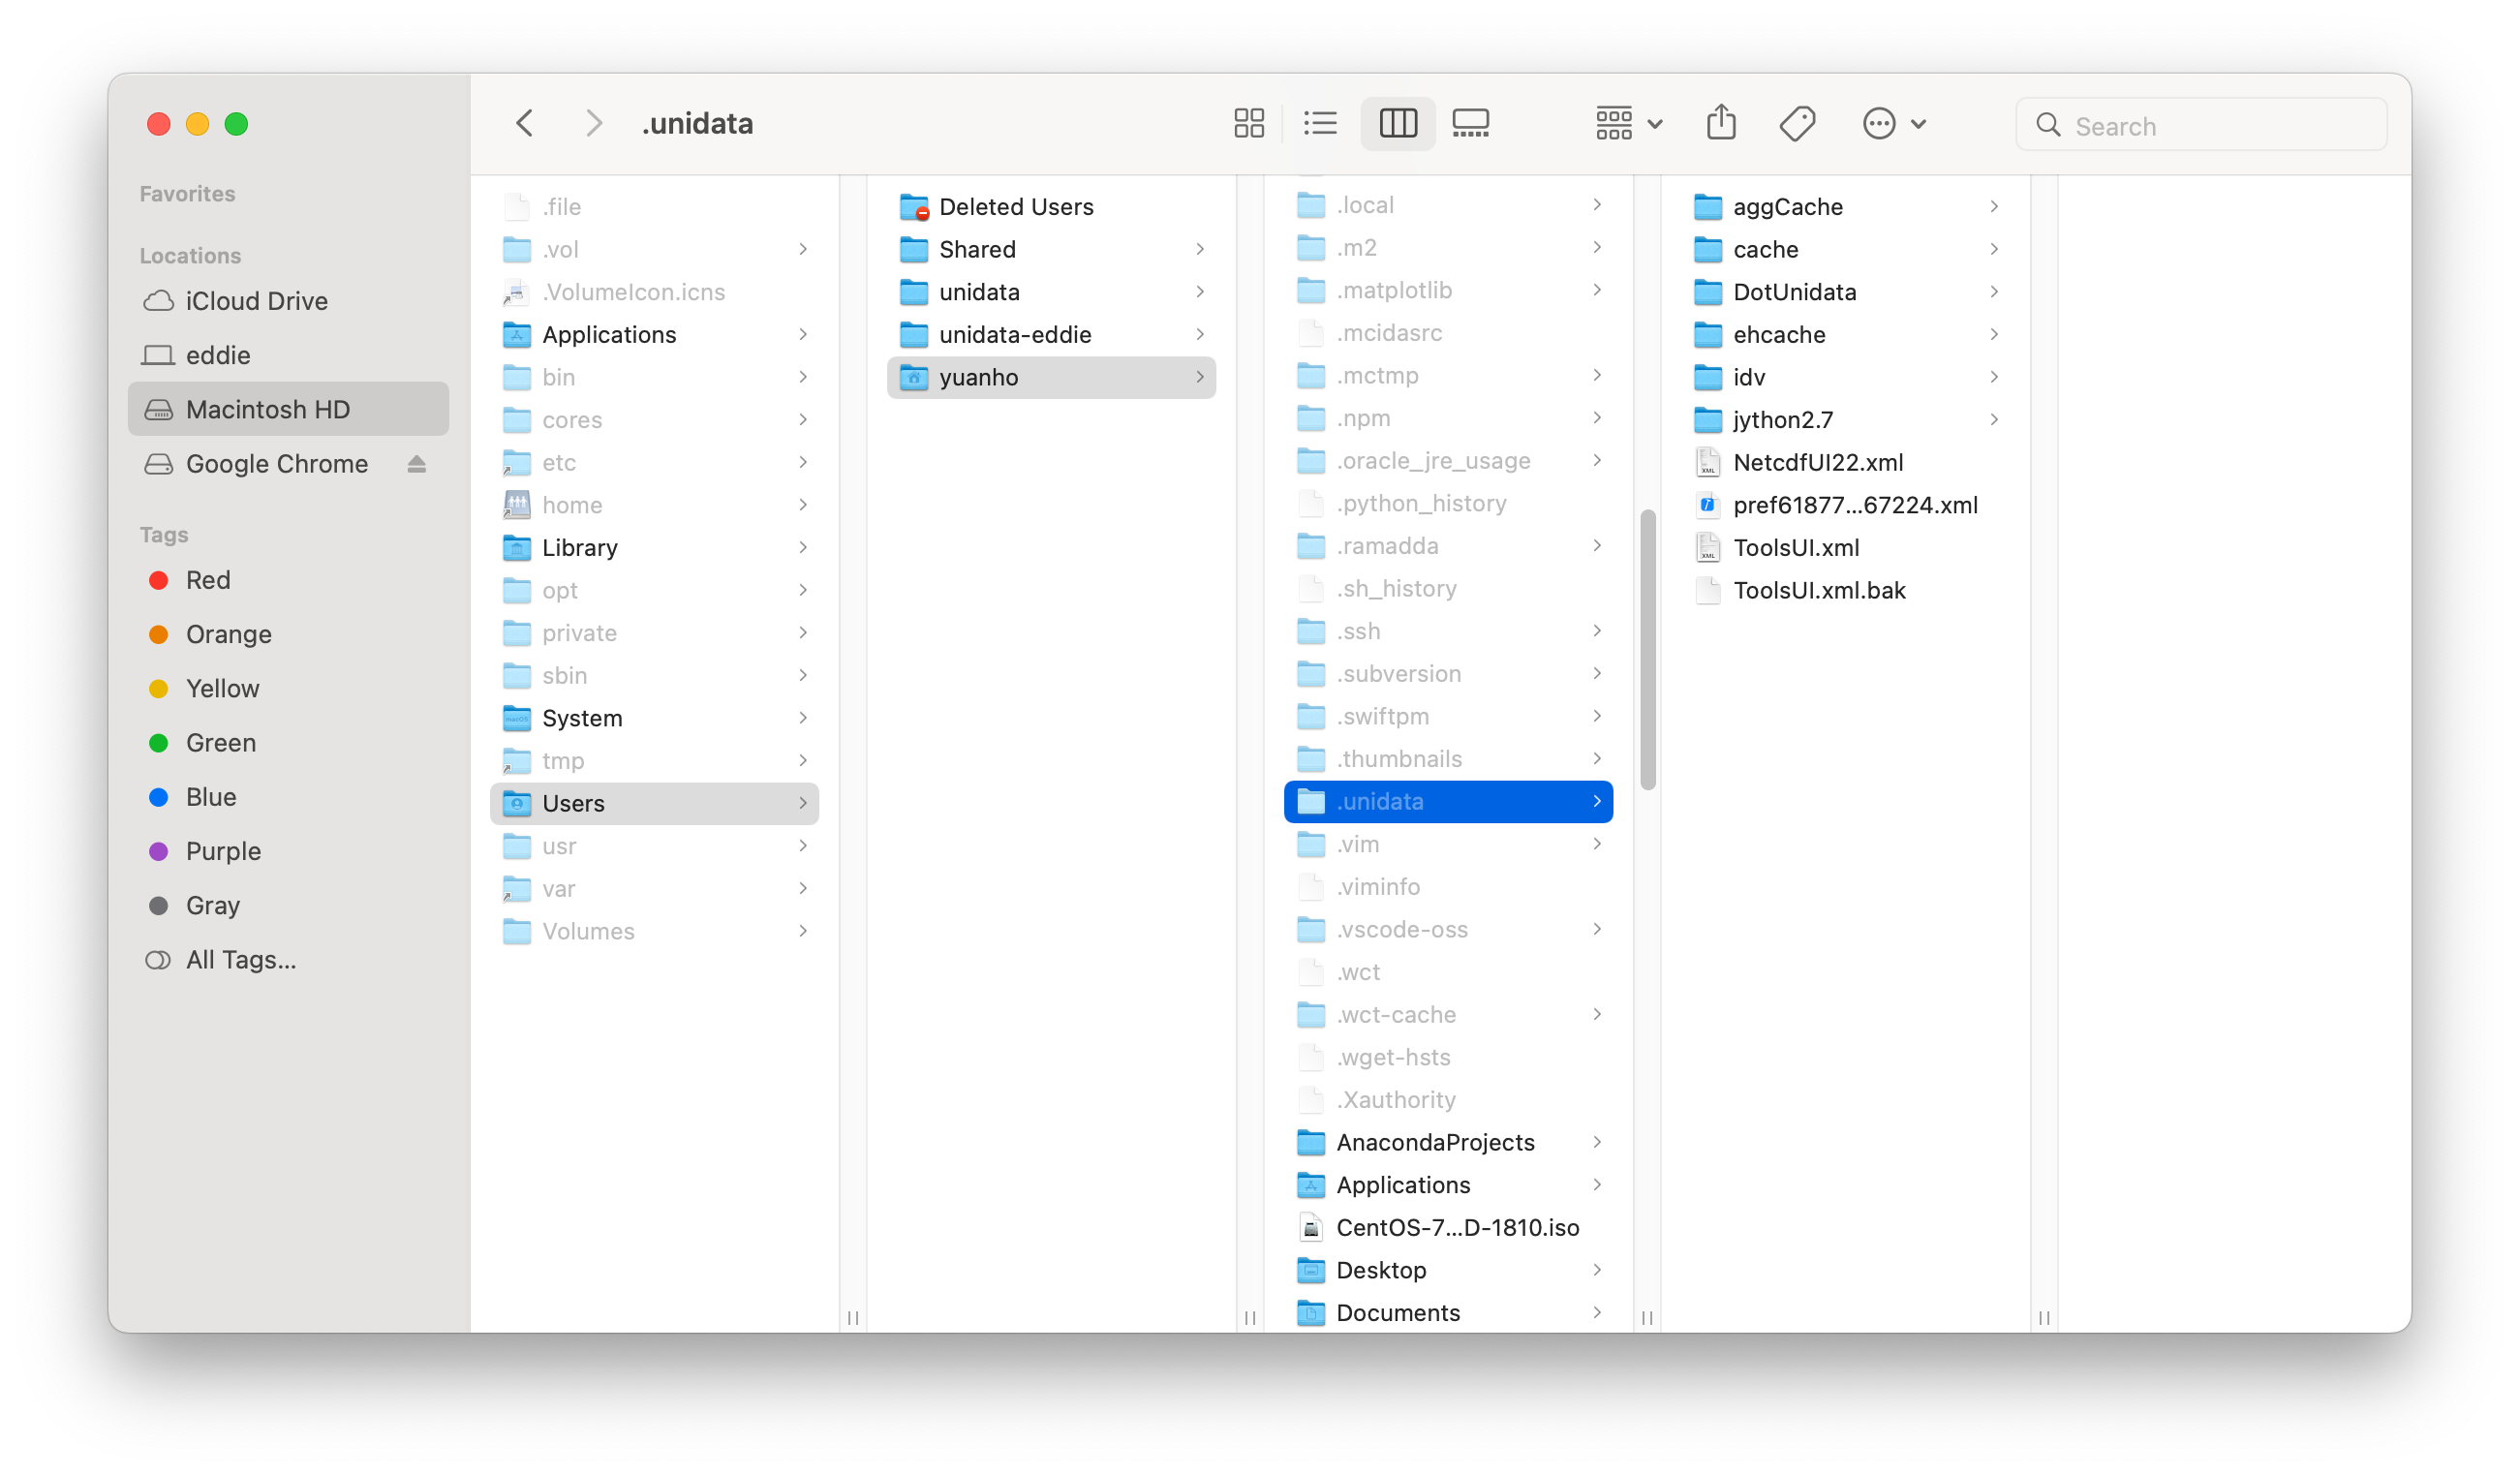Image resolution: width=2520 pixels, height=1476 pixels.
Task: Eject the Google Chrome volume
Action: [x=417, y=464]
